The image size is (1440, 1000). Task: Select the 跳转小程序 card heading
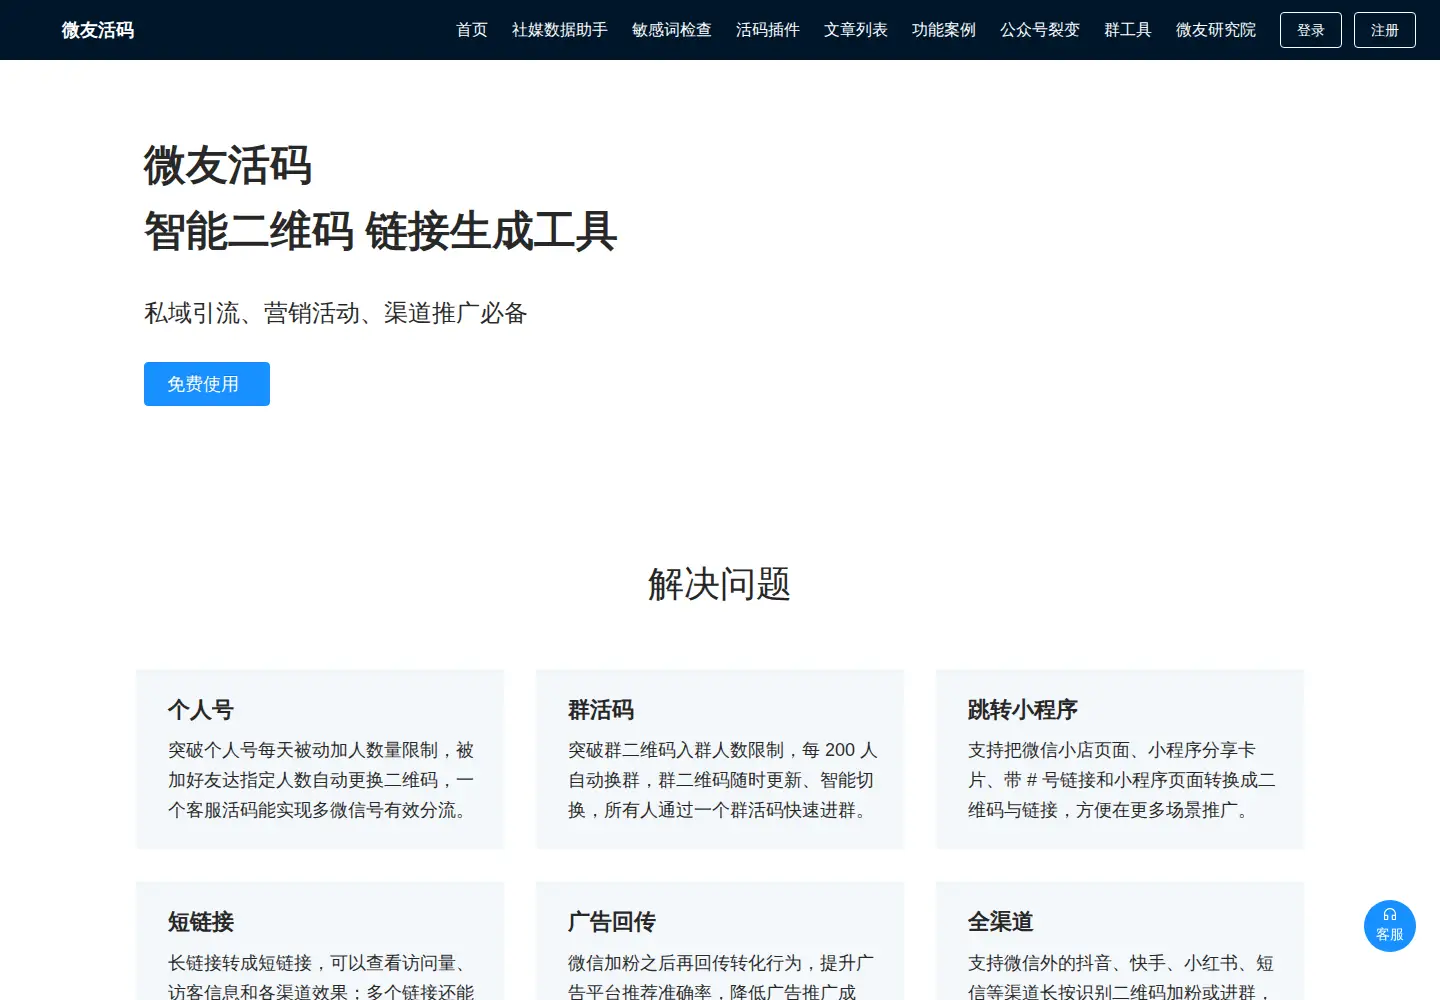1023,710
